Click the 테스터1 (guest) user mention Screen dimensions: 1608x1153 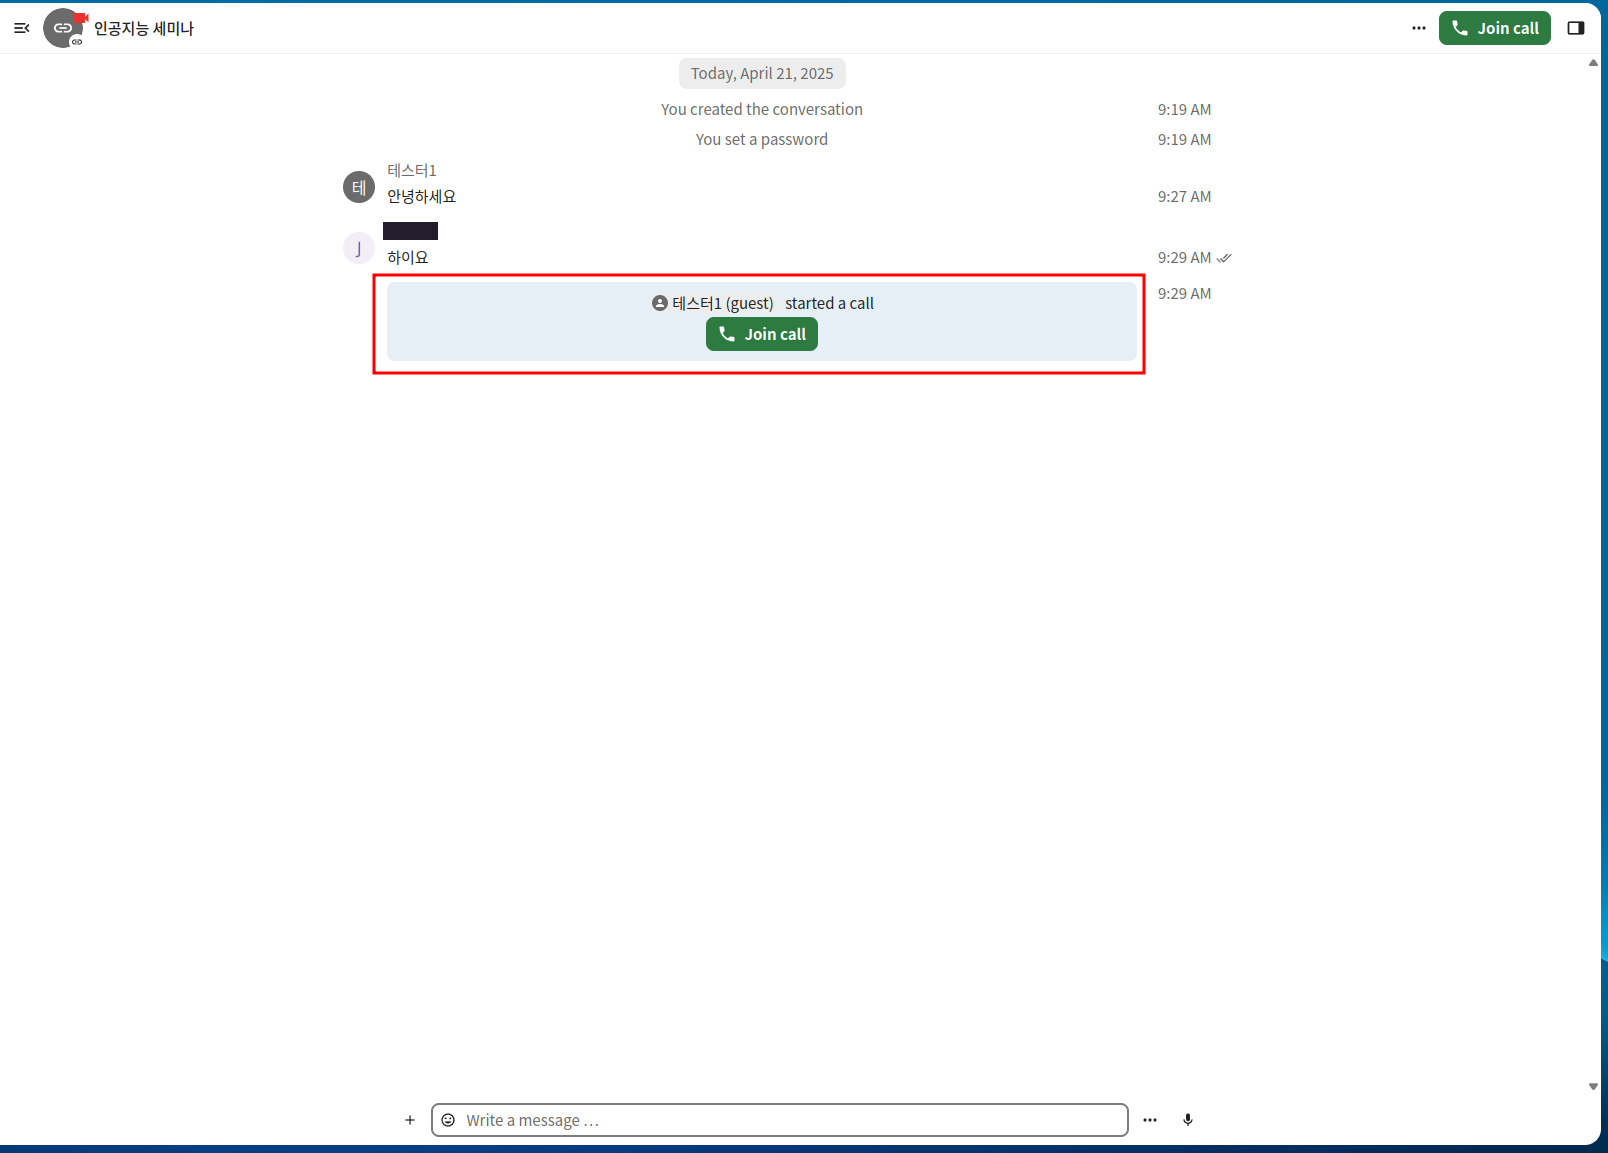click(713, 303)
